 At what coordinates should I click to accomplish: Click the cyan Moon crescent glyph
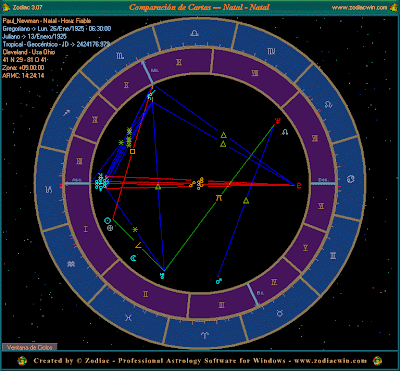(134, 257)
